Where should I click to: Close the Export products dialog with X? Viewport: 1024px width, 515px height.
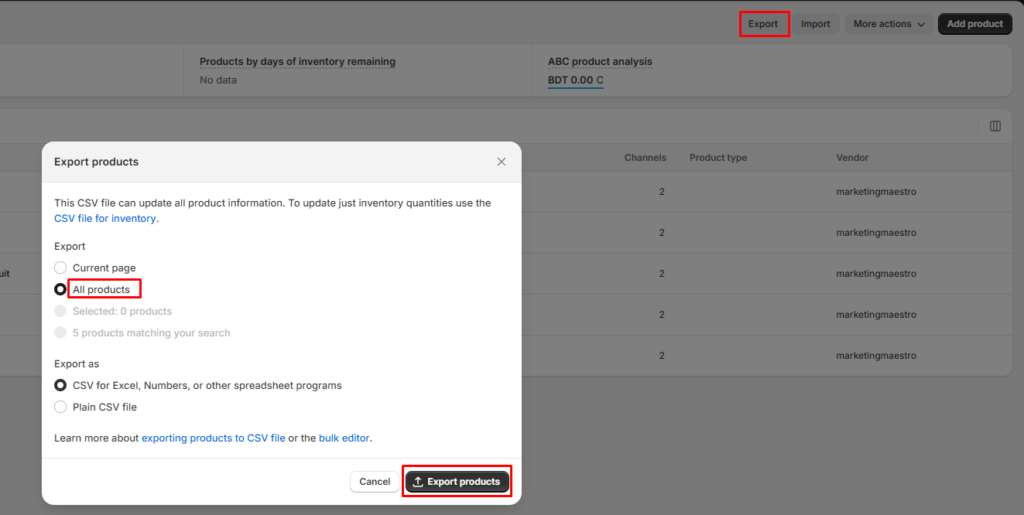(x=501, y=162)
